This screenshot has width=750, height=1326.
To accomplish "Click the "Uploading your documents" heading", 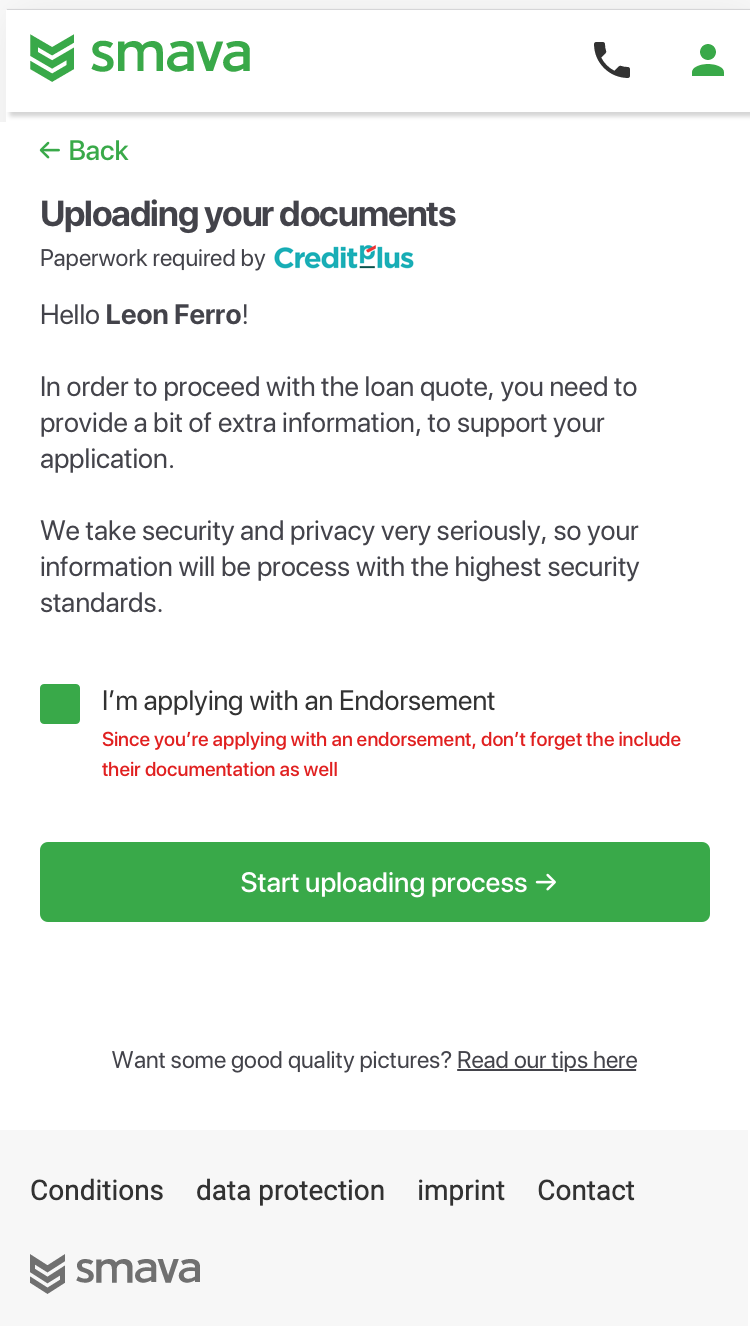I will [x=248, y=214].
